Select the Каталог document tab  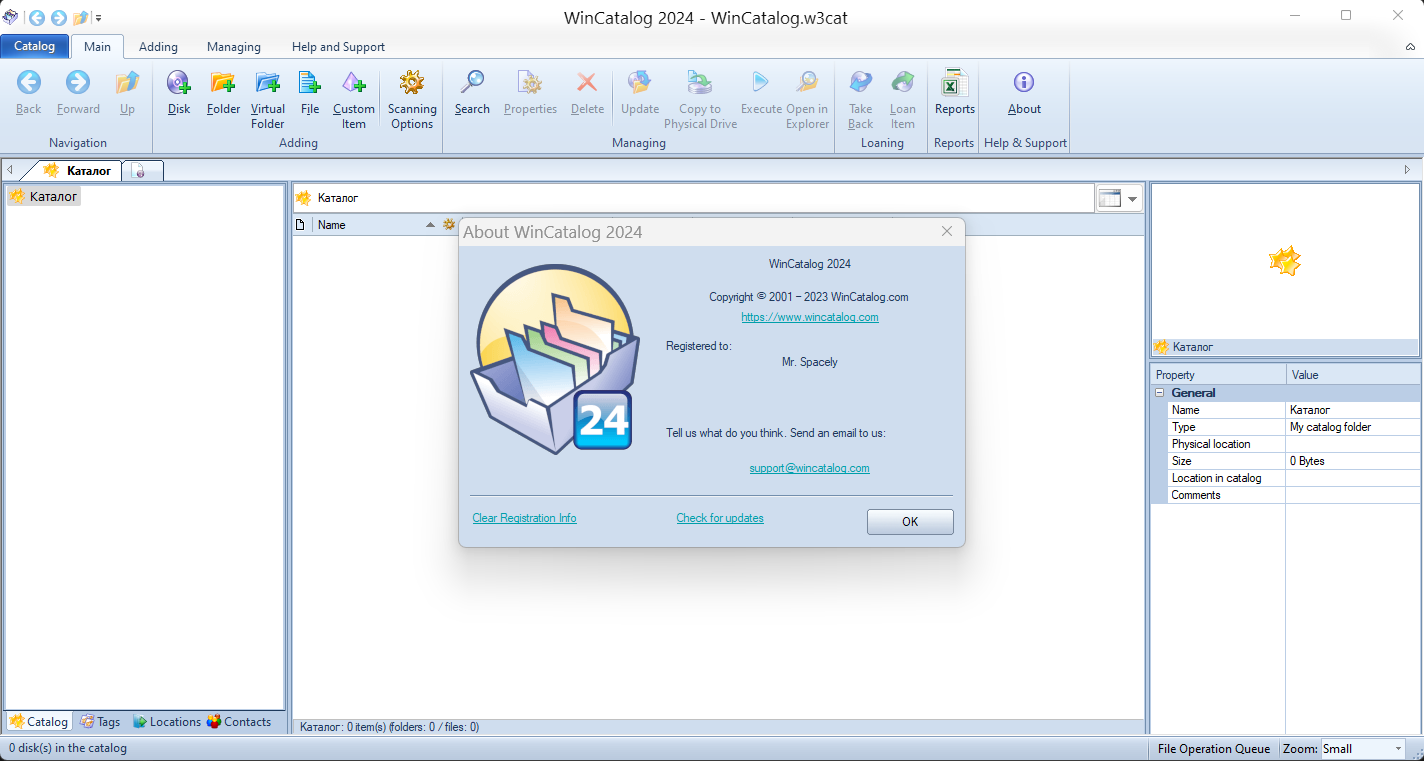point(78,171)
